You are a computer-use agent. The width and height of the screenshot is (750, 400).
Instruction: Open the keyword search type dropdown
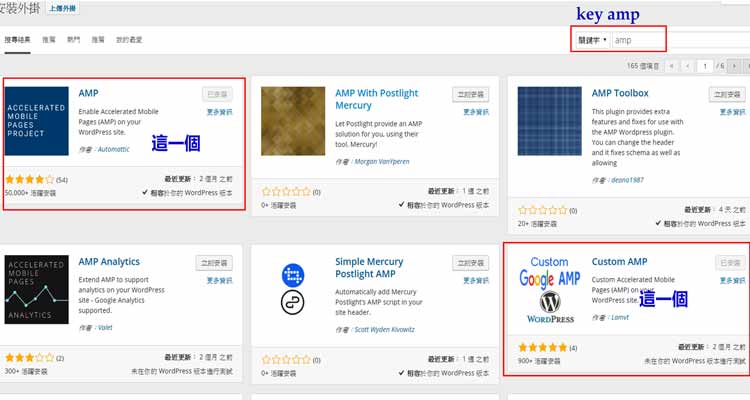pyautogui.click(x=592, y=40)
